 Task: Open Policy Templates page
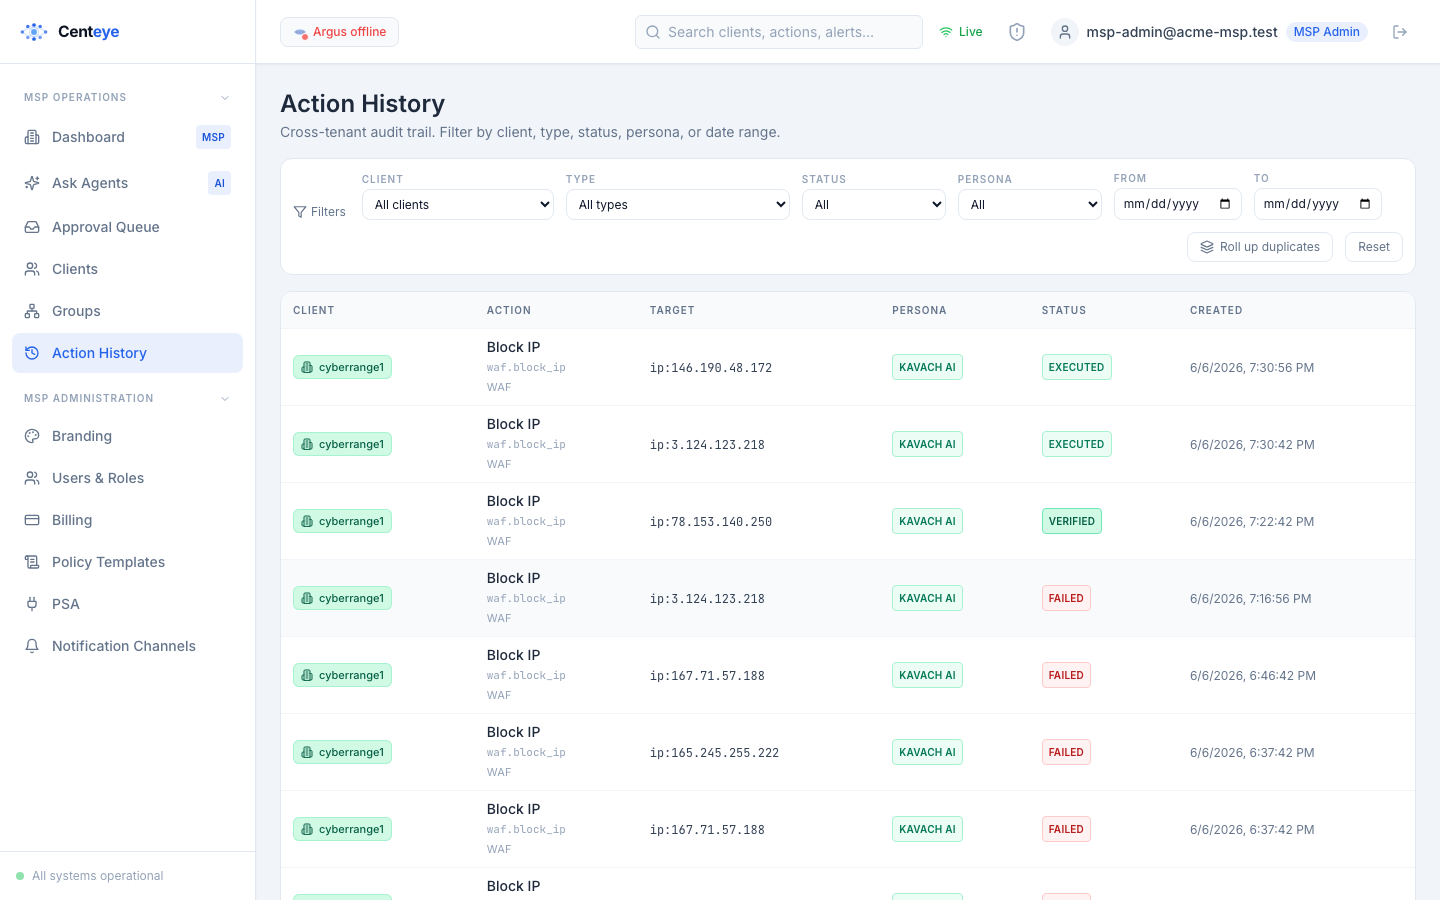point(127,562)
